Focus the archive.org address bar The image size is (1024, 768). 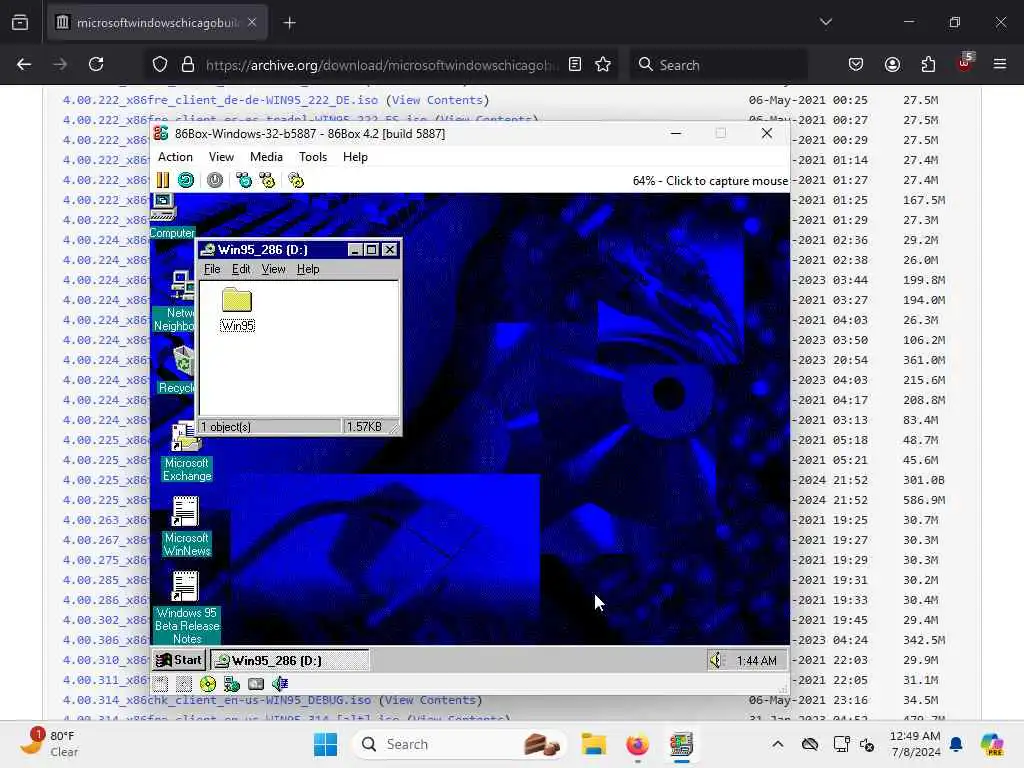(382, 65)
